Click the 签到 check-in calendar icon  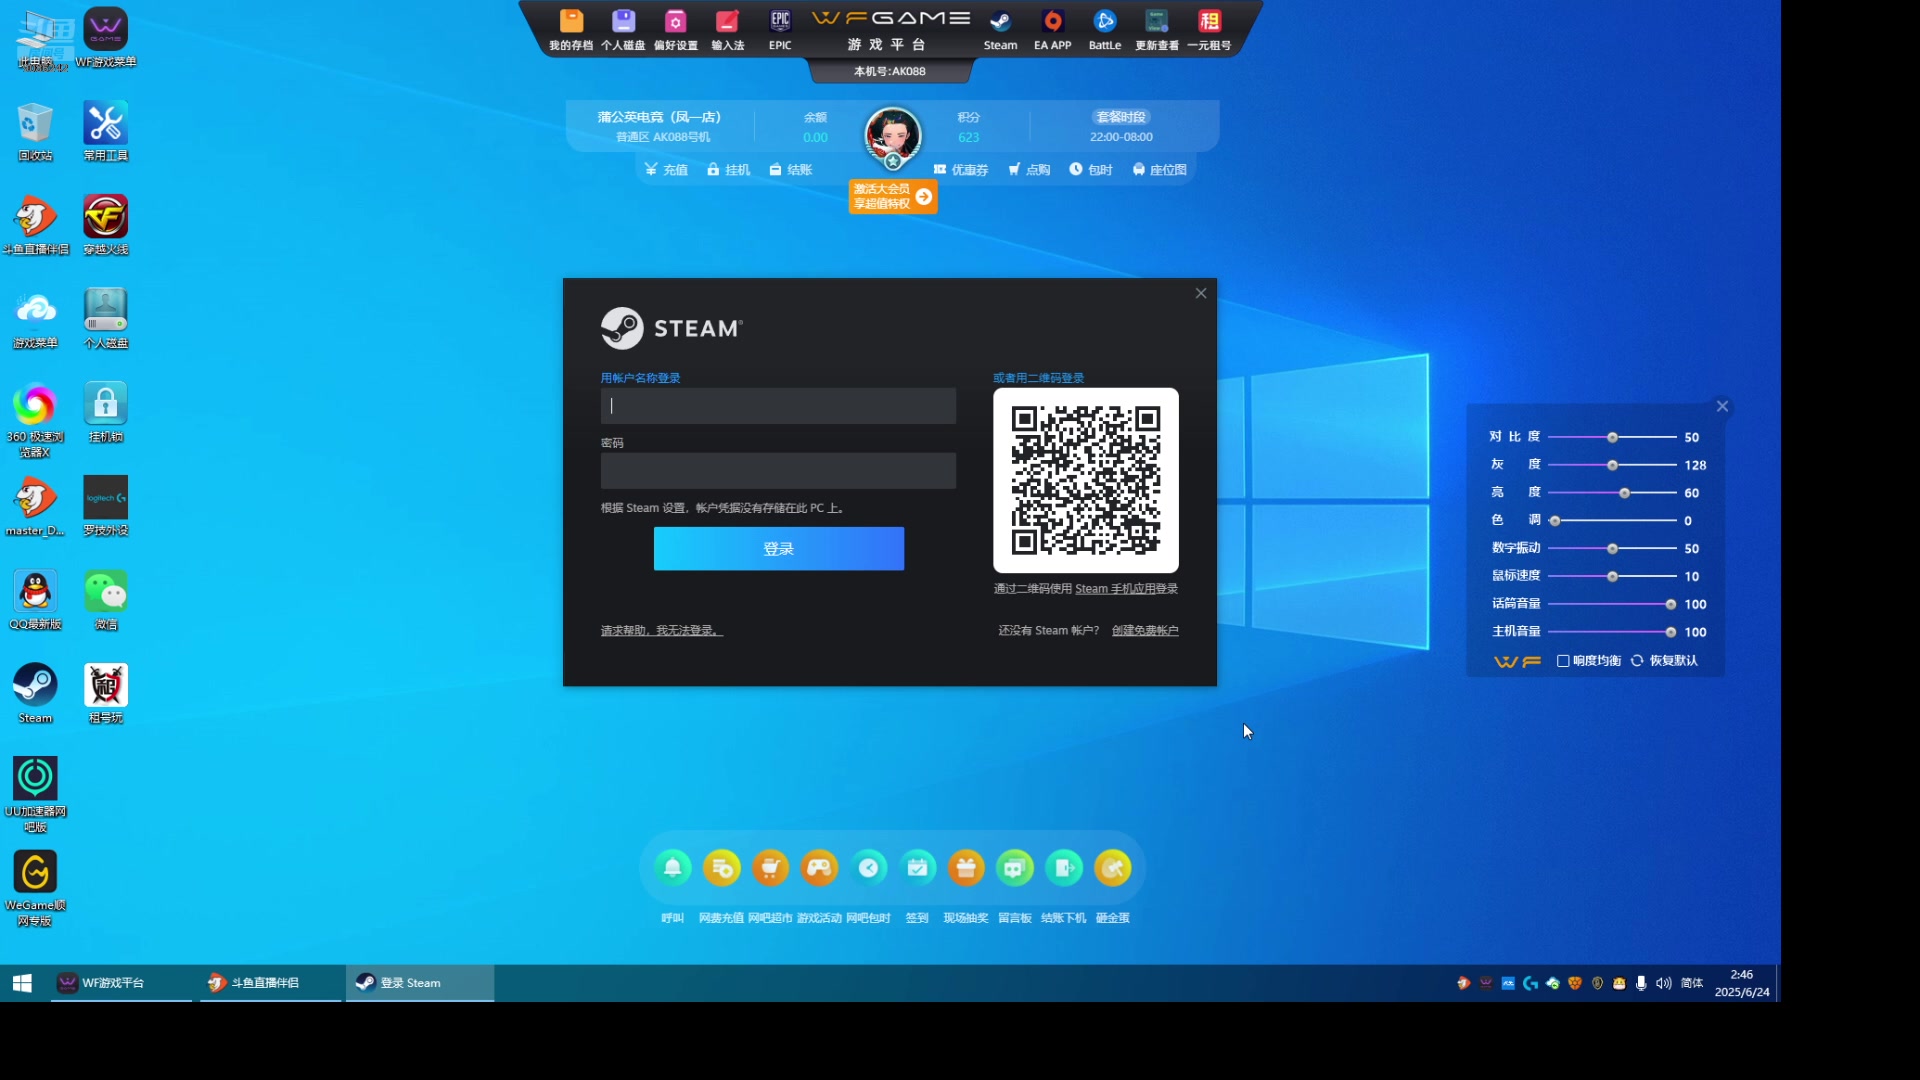(x=918, y=868)
